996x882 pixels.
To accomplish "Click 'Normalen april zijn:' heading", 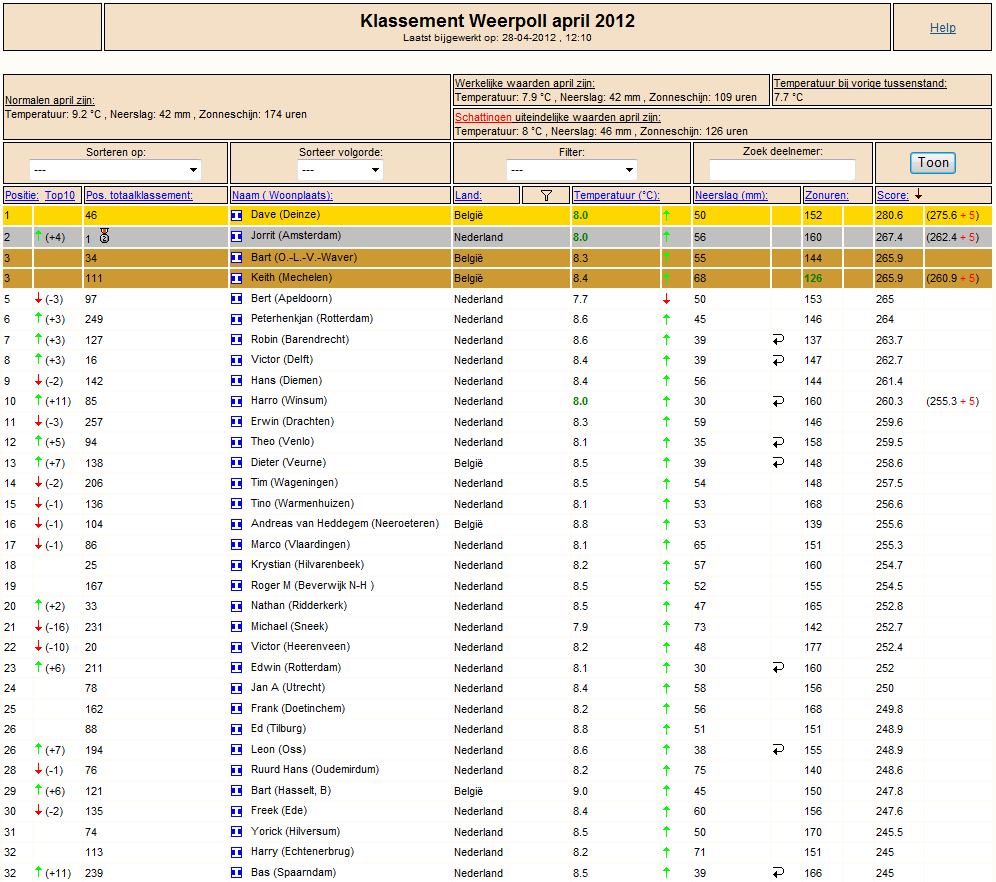I will pos(50,100).
